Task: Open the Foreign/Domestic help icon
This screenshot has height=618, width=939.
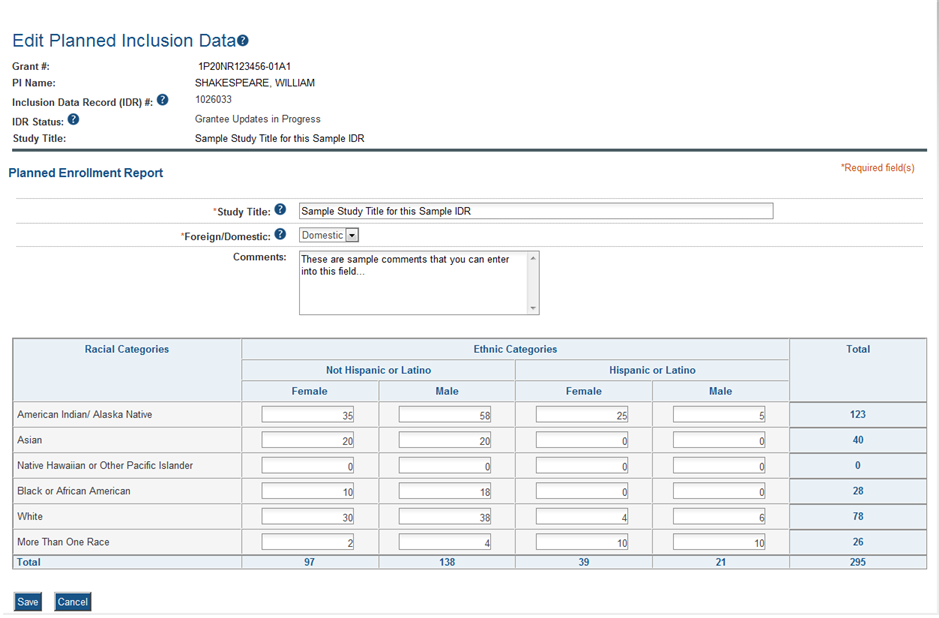Action: pos(280,234)
